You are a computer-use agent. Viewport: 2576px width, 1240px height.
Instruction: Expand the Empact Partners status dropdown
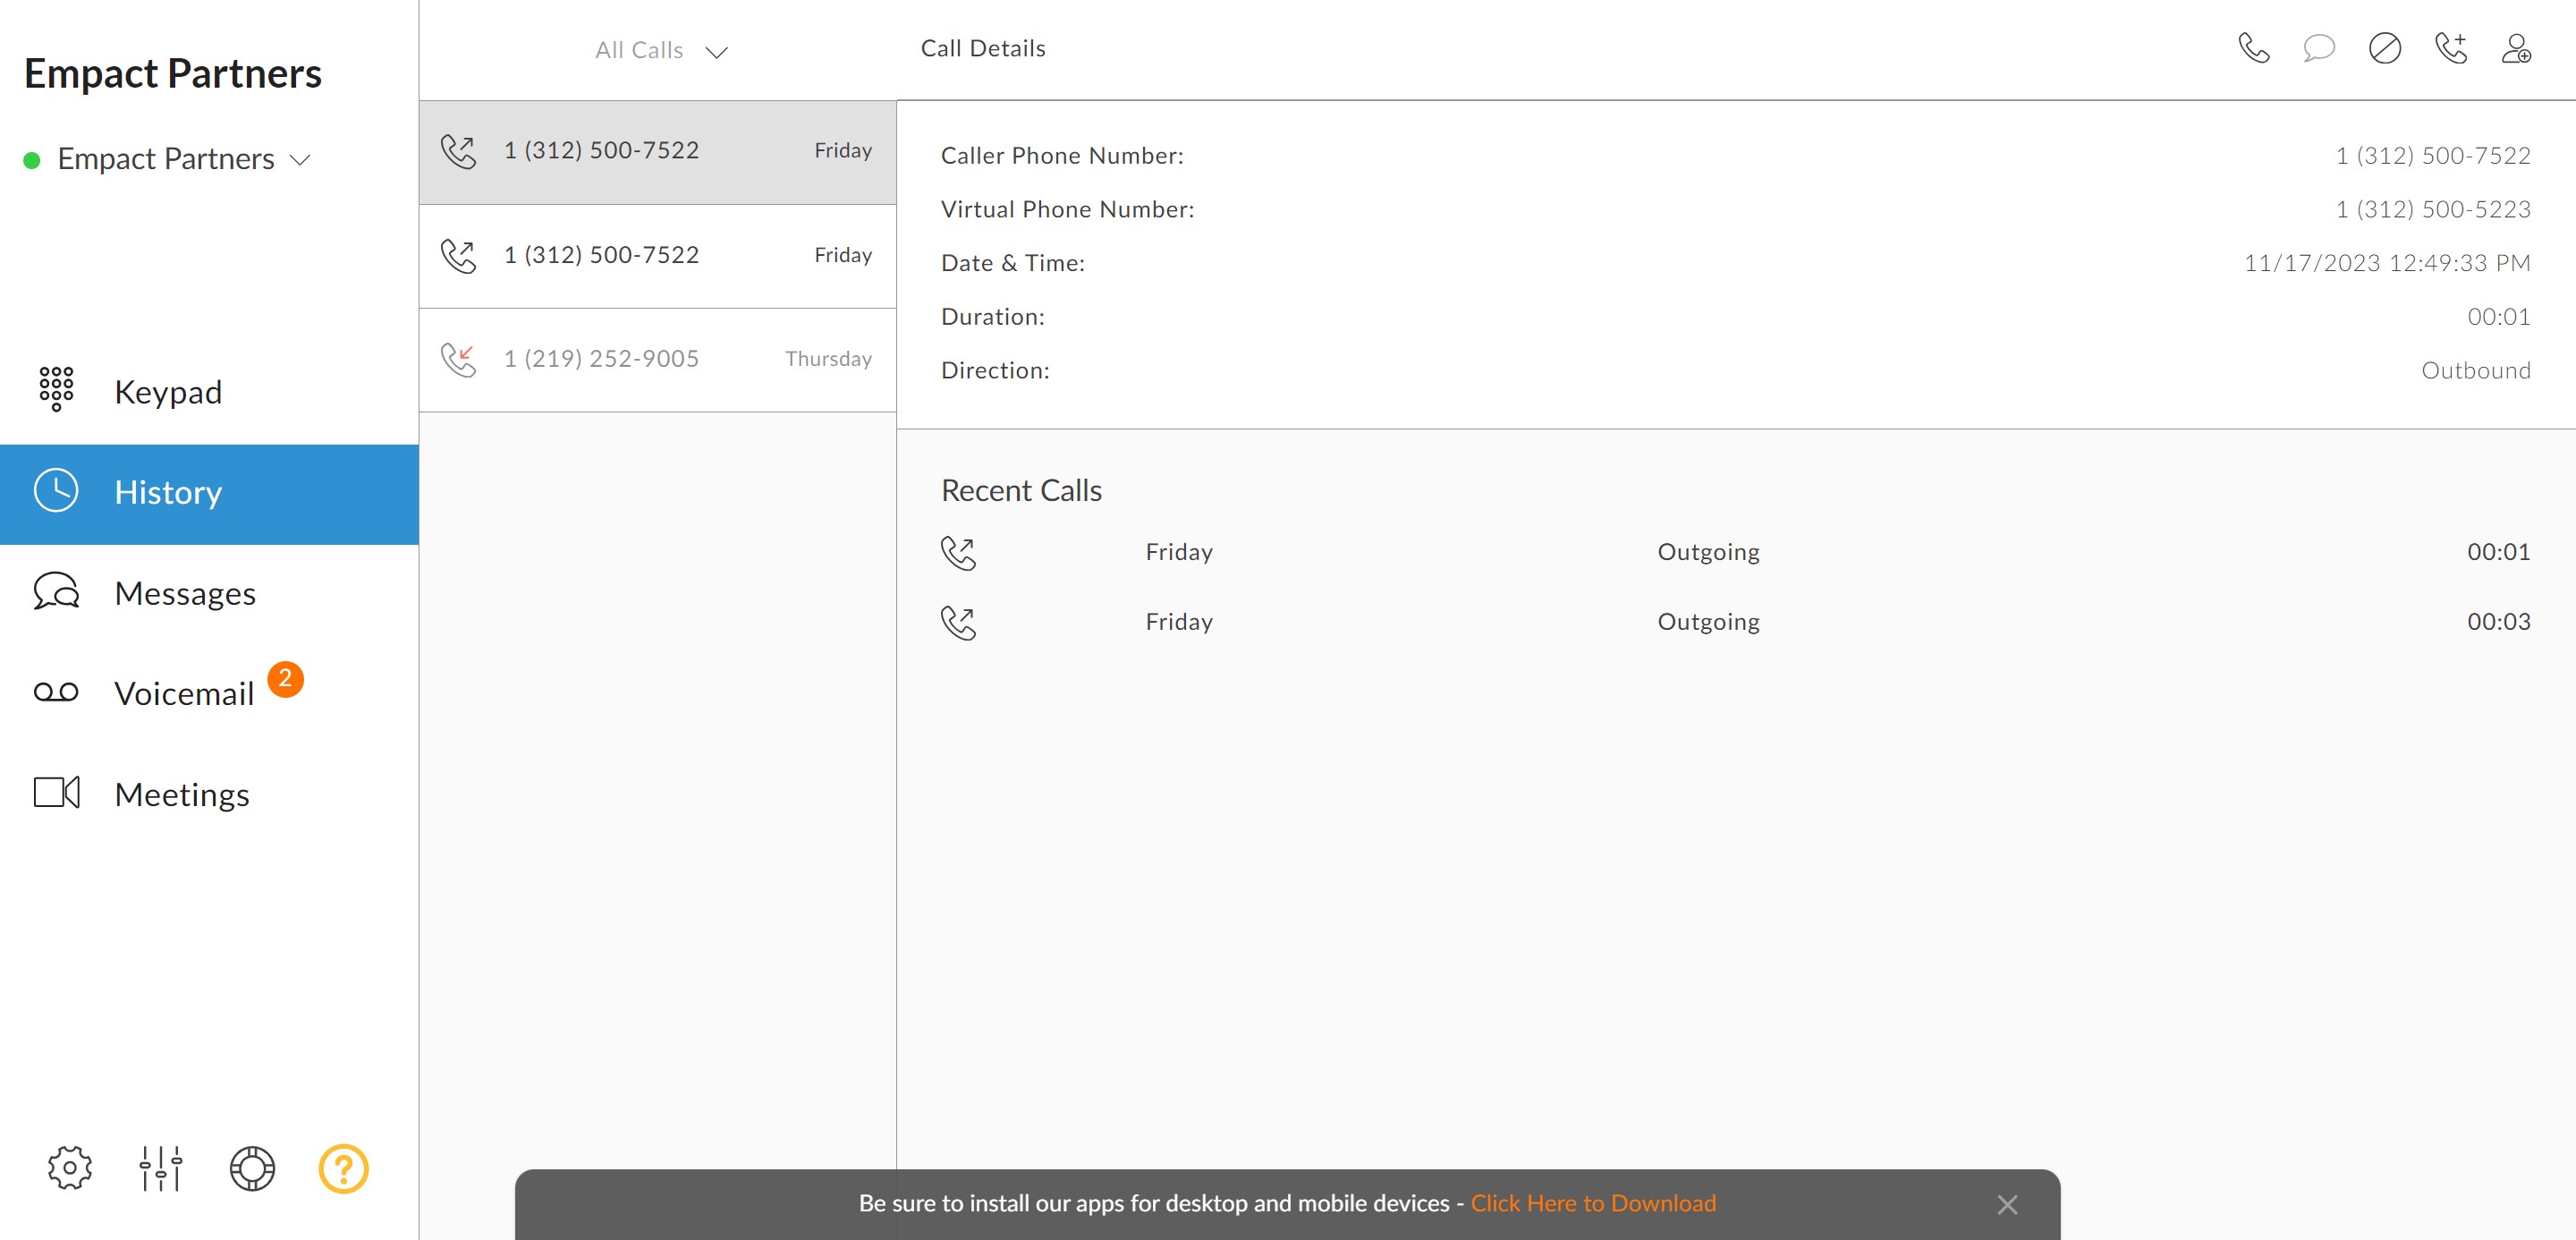[185, 159]
